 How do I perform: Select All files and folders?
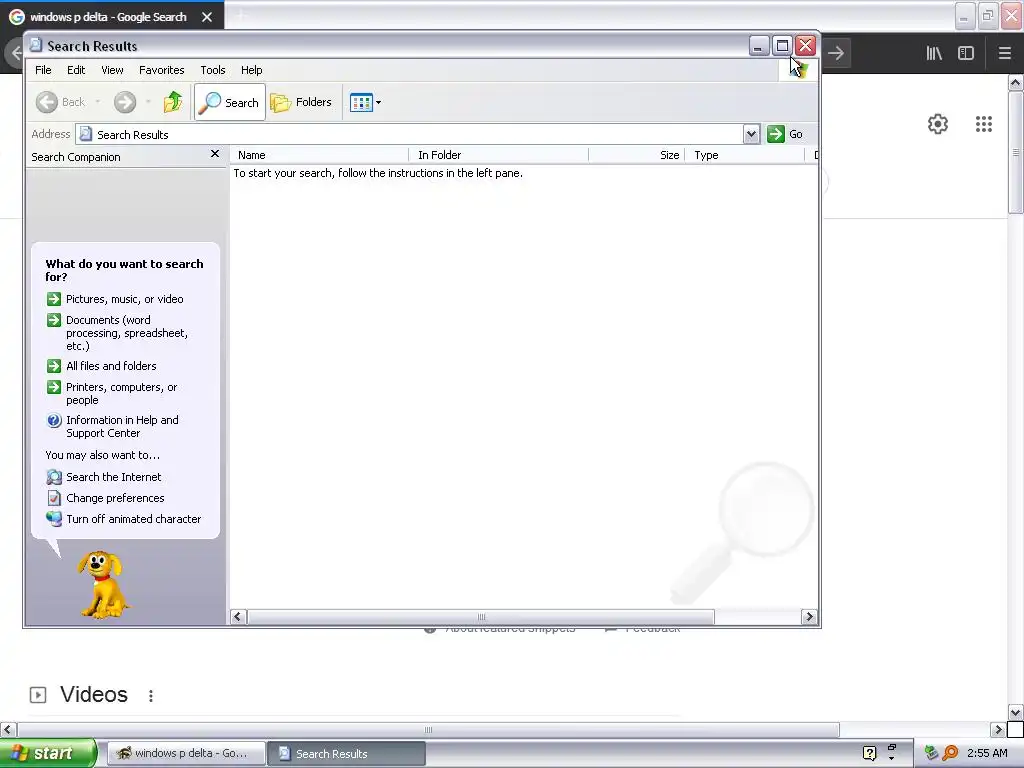(x=102, y=366)
